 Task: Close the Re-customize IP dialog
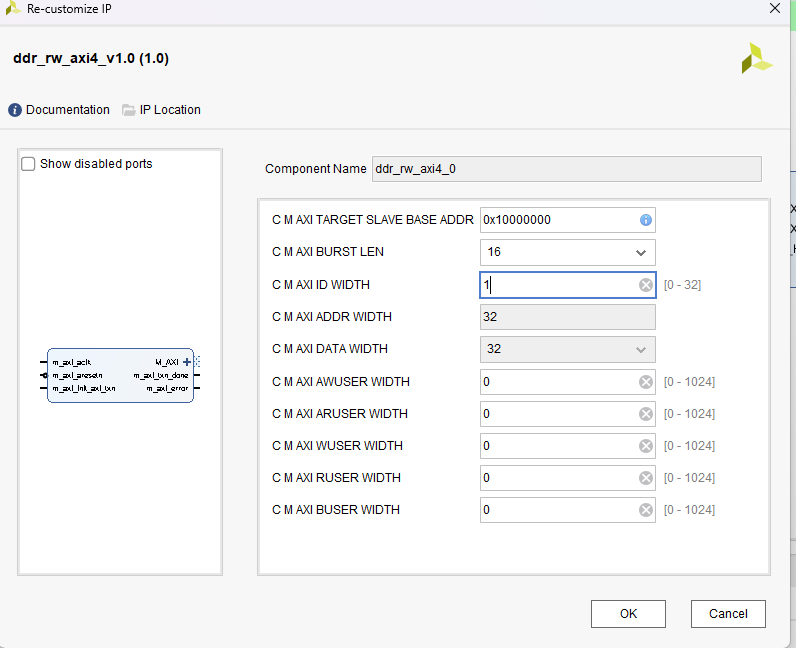(x=774, y=8)
